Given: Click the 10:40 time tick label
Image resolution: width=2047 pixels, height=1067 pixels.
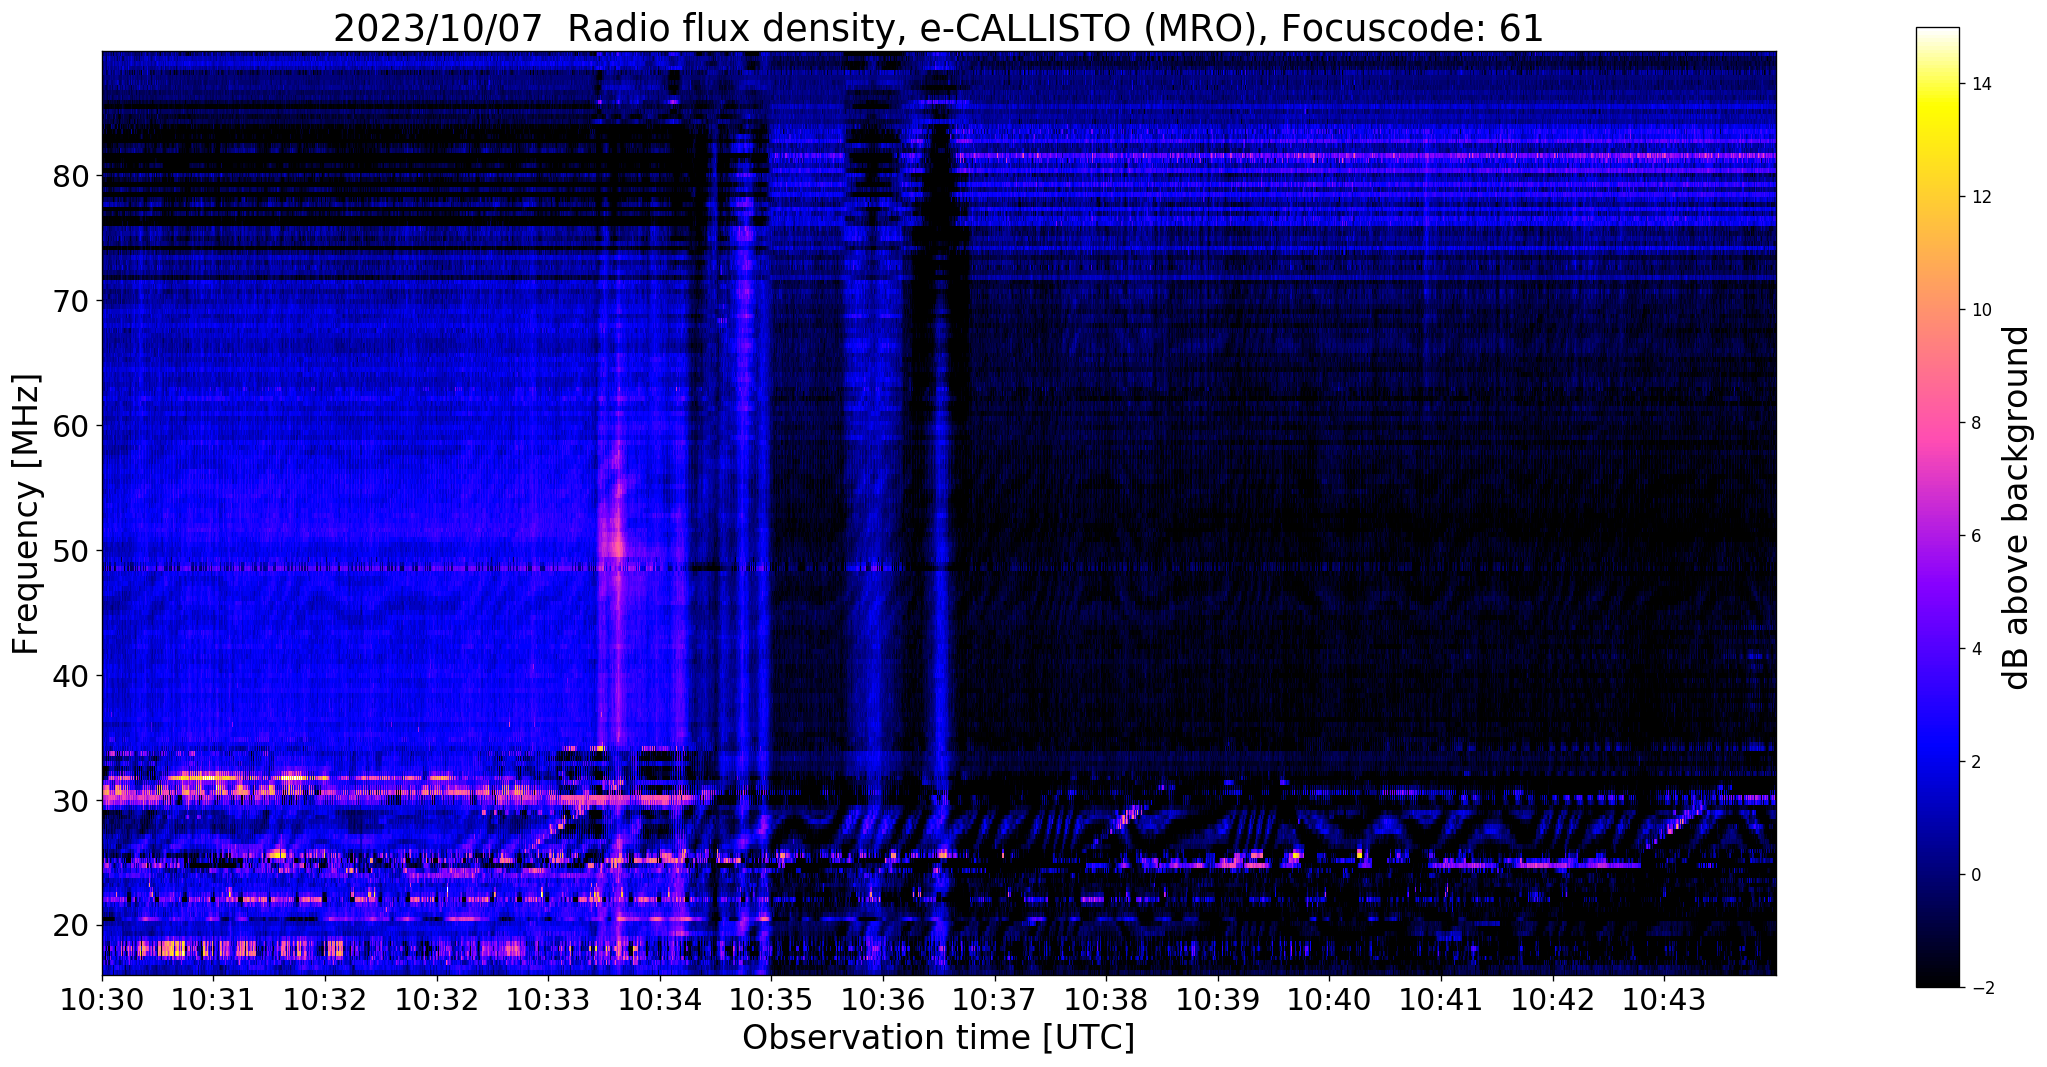Looking at the screenshot, I should 1329,1001.
